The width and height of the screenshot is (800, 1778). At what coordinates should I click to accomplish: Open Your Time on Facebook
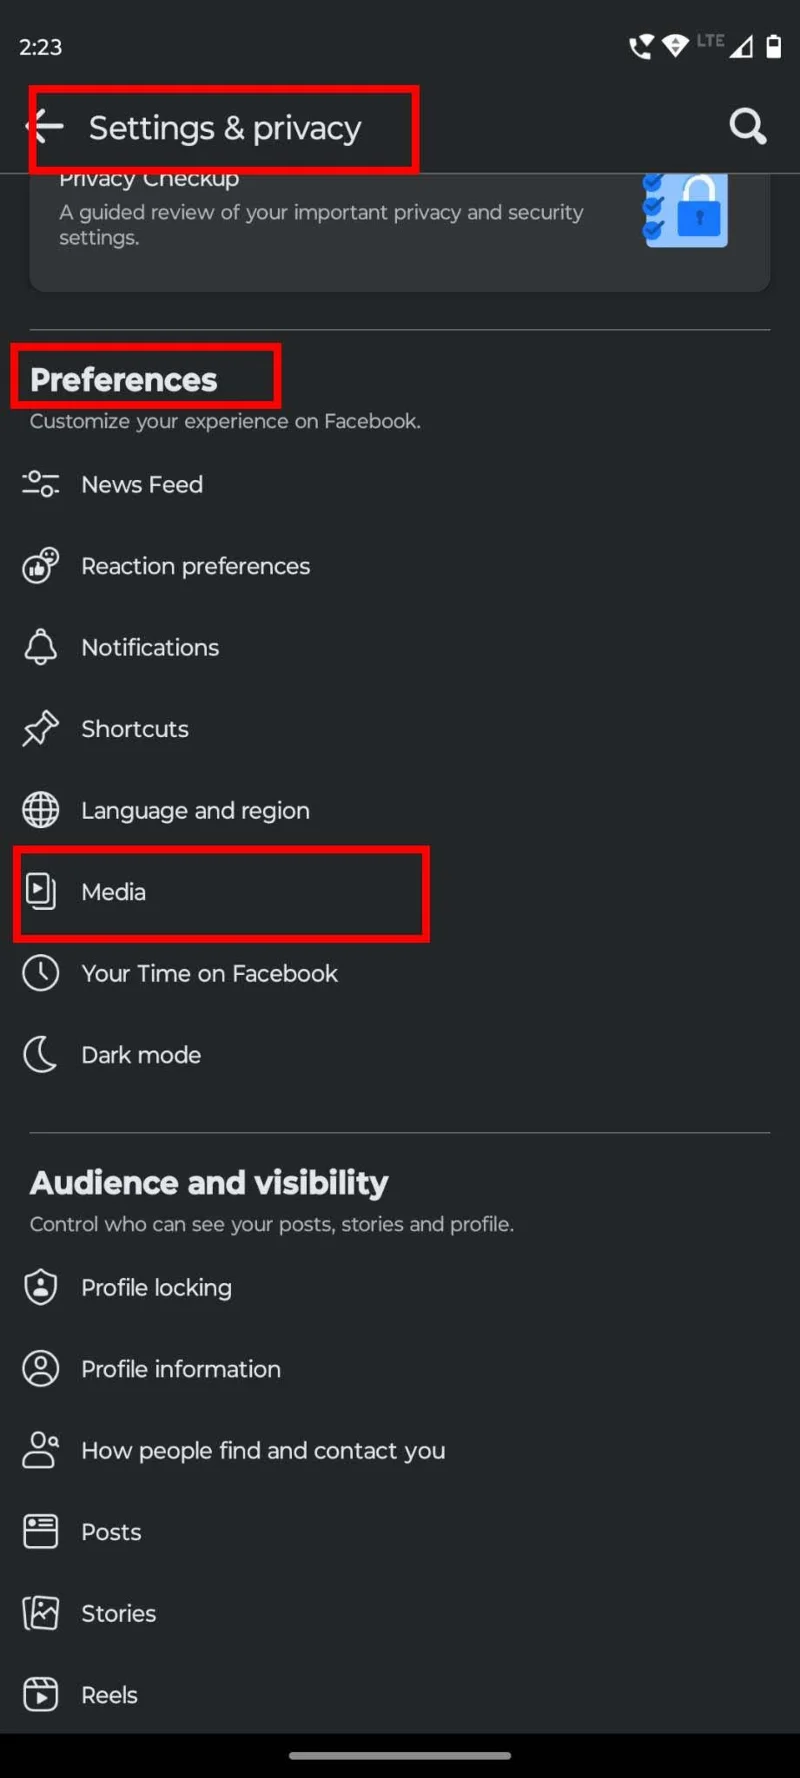(x=209, y=973)
